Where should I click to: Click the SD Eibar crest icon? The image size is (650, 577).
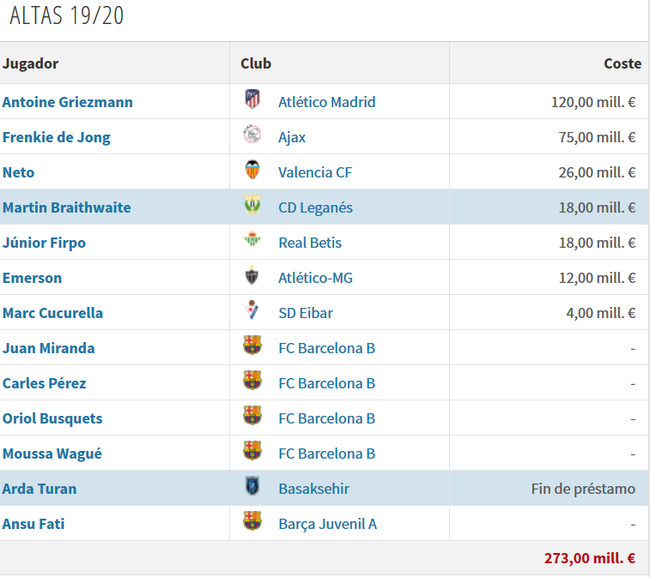tap(252, 310)
